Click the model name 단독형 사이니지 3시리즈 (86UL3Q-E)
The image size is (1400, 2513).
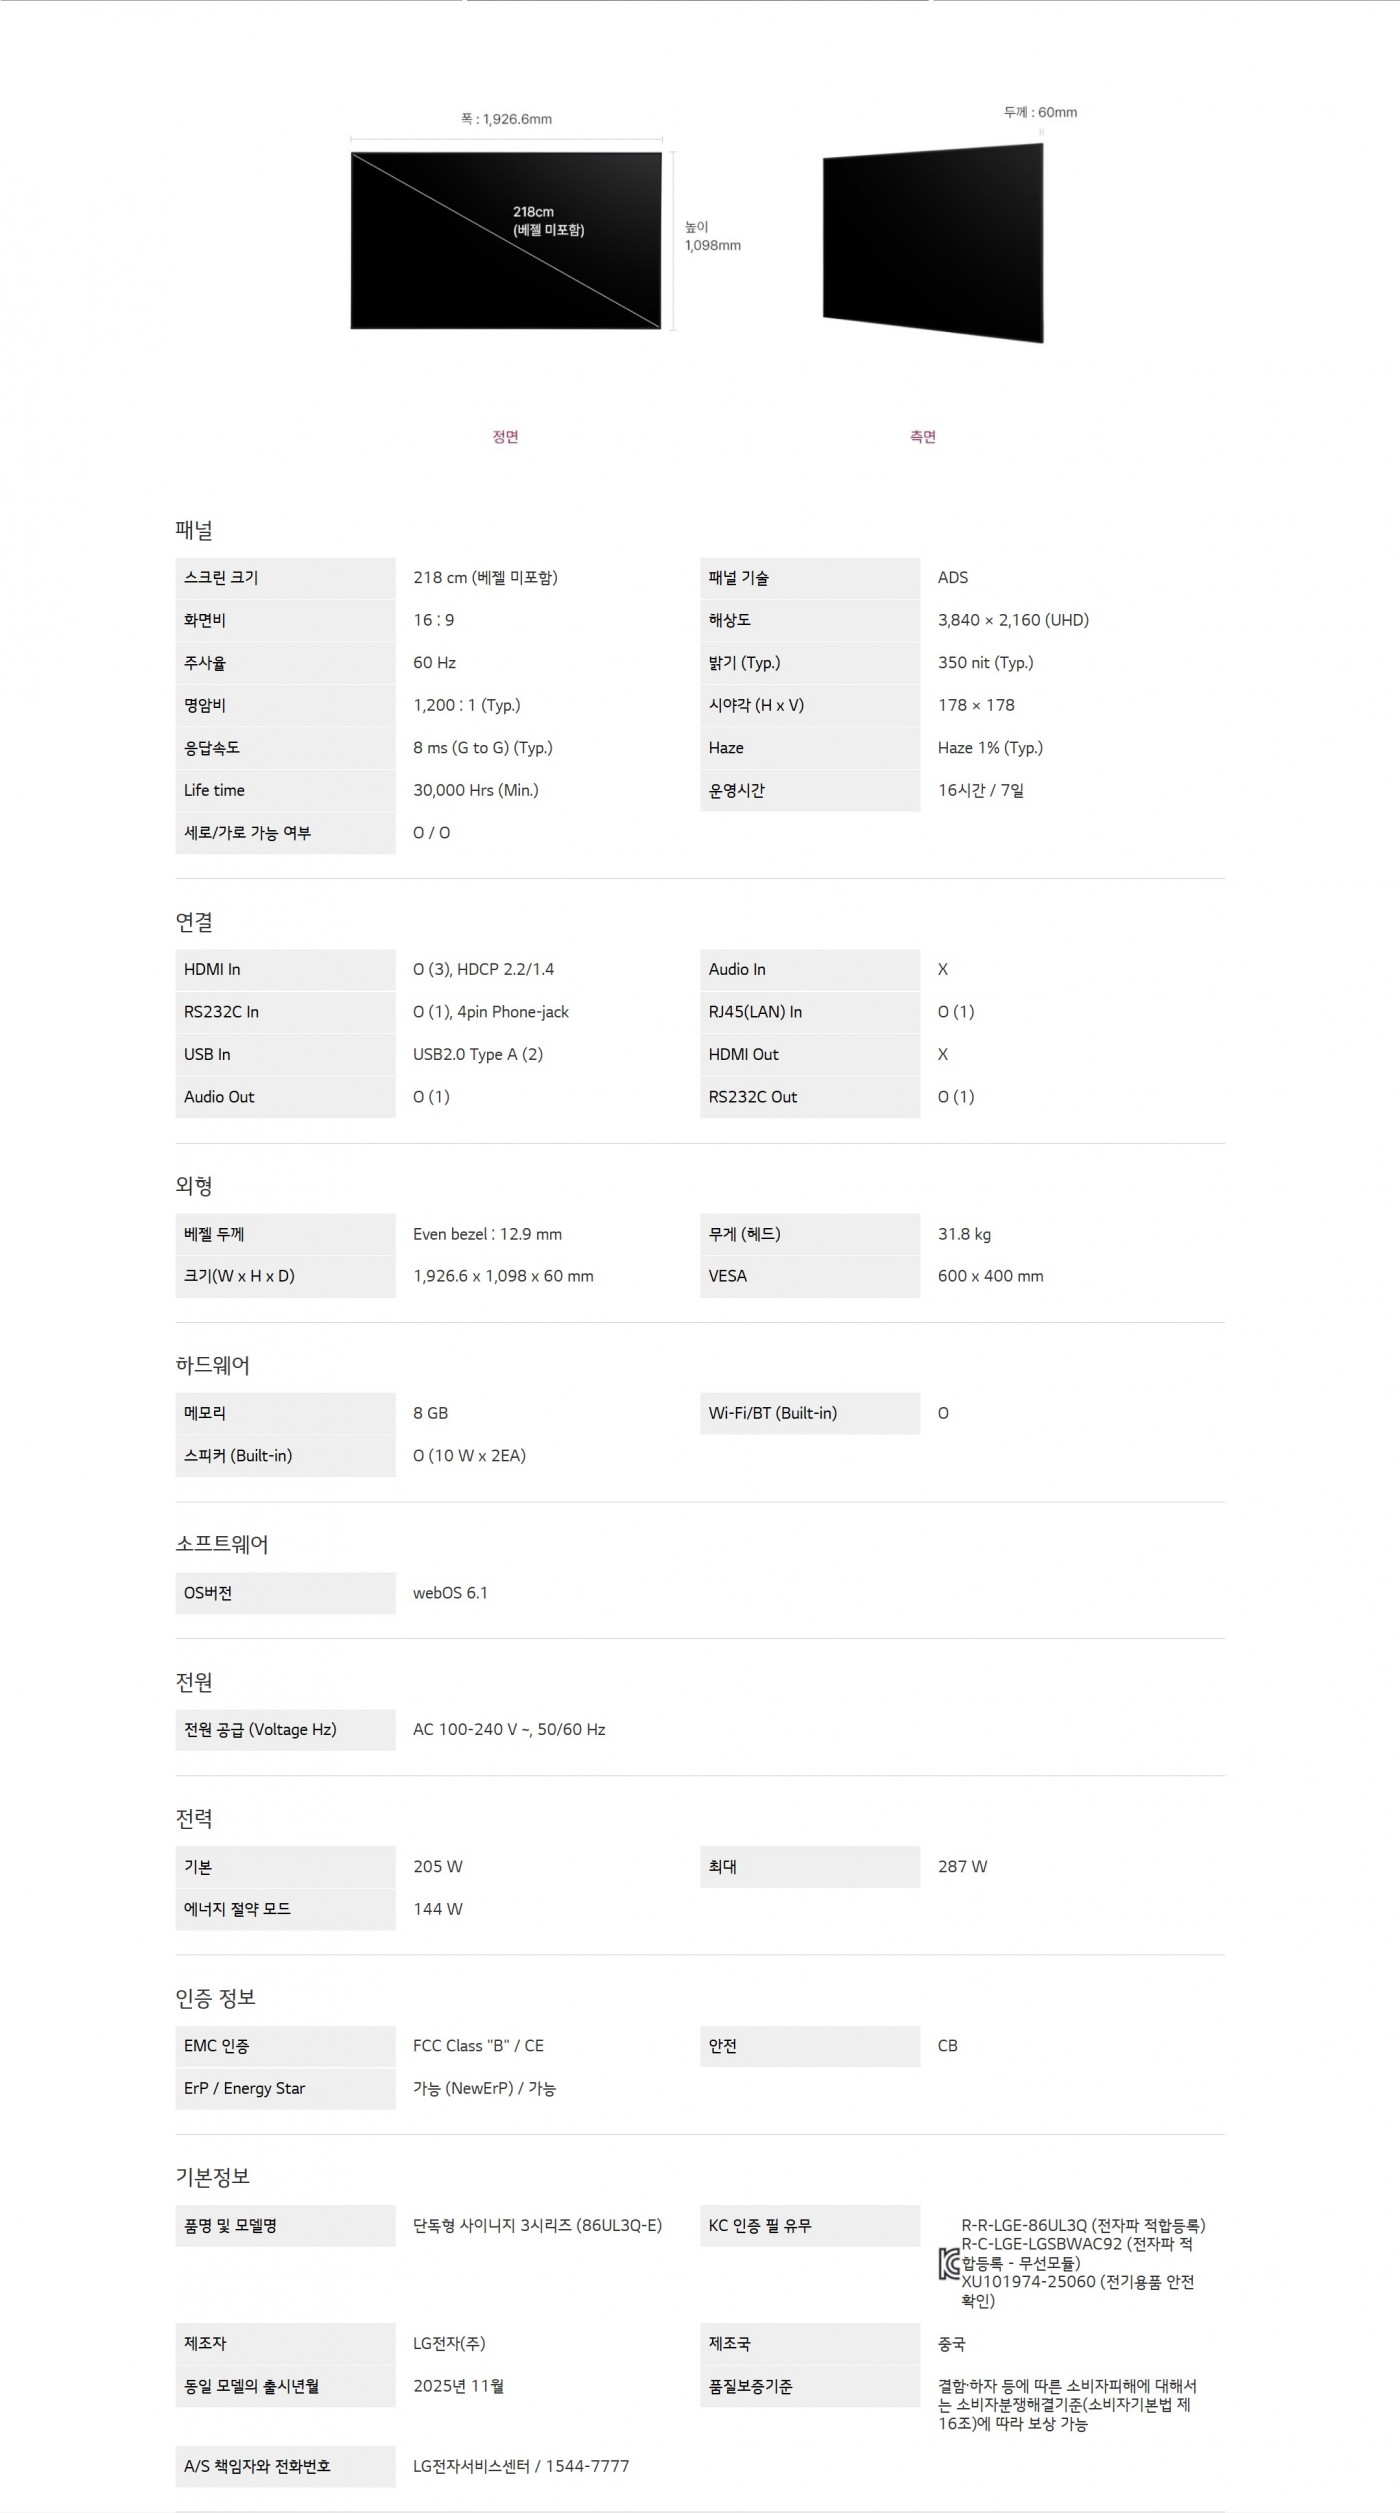coord(537,2225)
